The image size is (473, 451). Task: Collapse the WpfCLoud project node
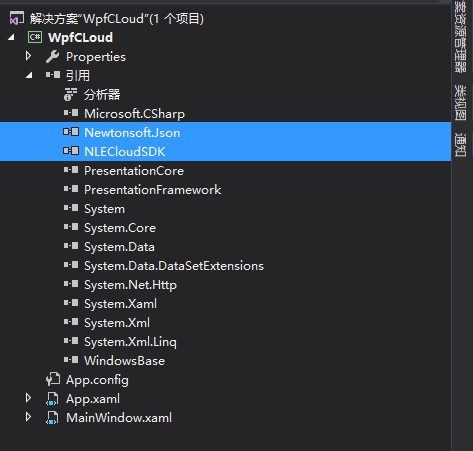11,37
